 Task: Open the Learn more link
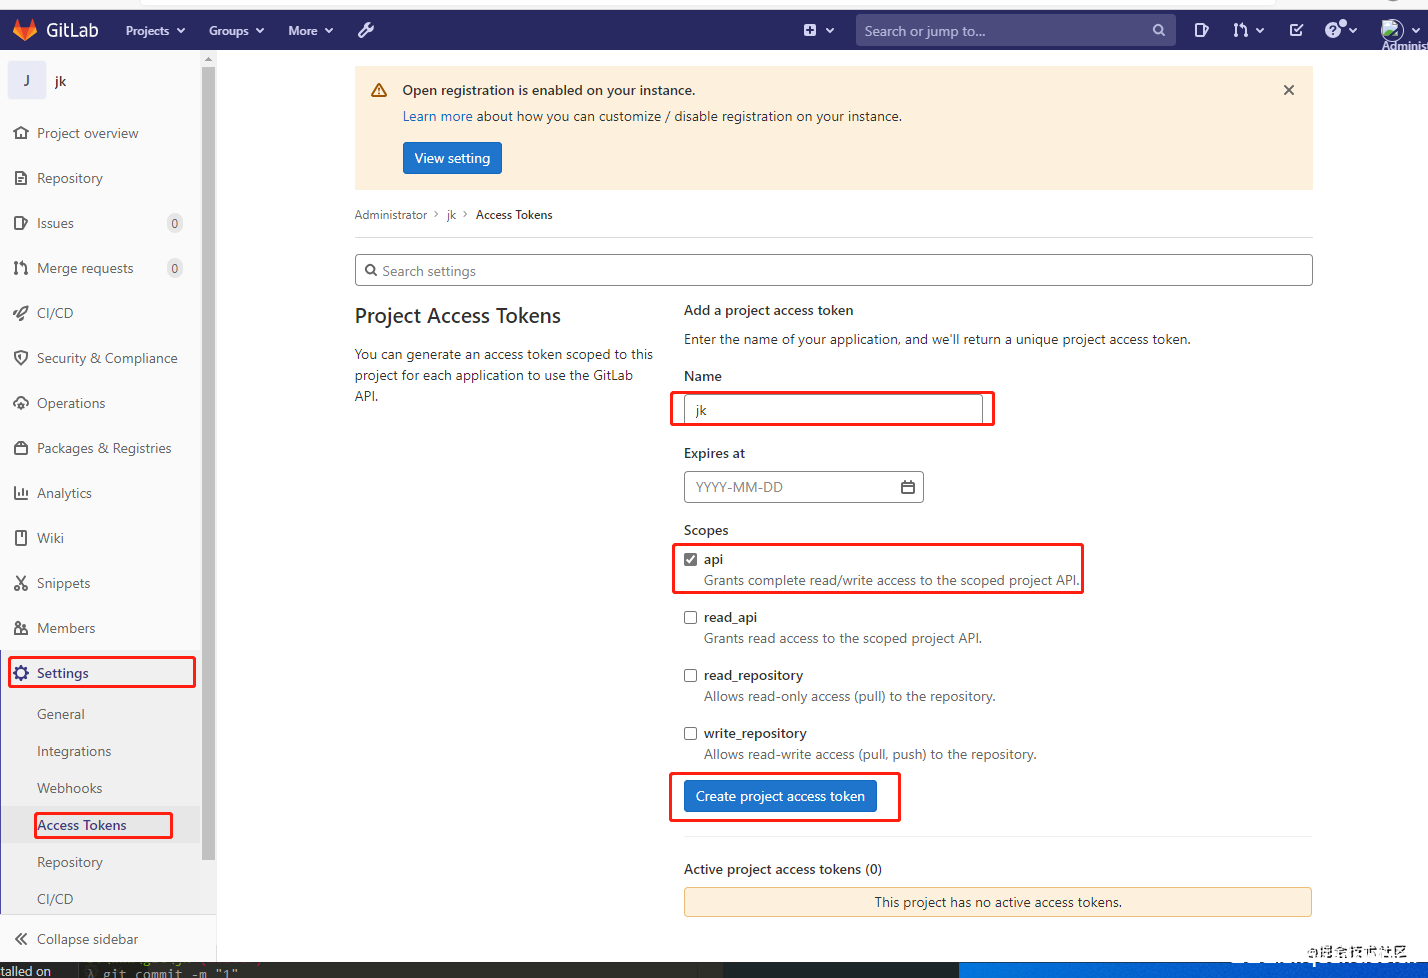[x=437, y=116]
